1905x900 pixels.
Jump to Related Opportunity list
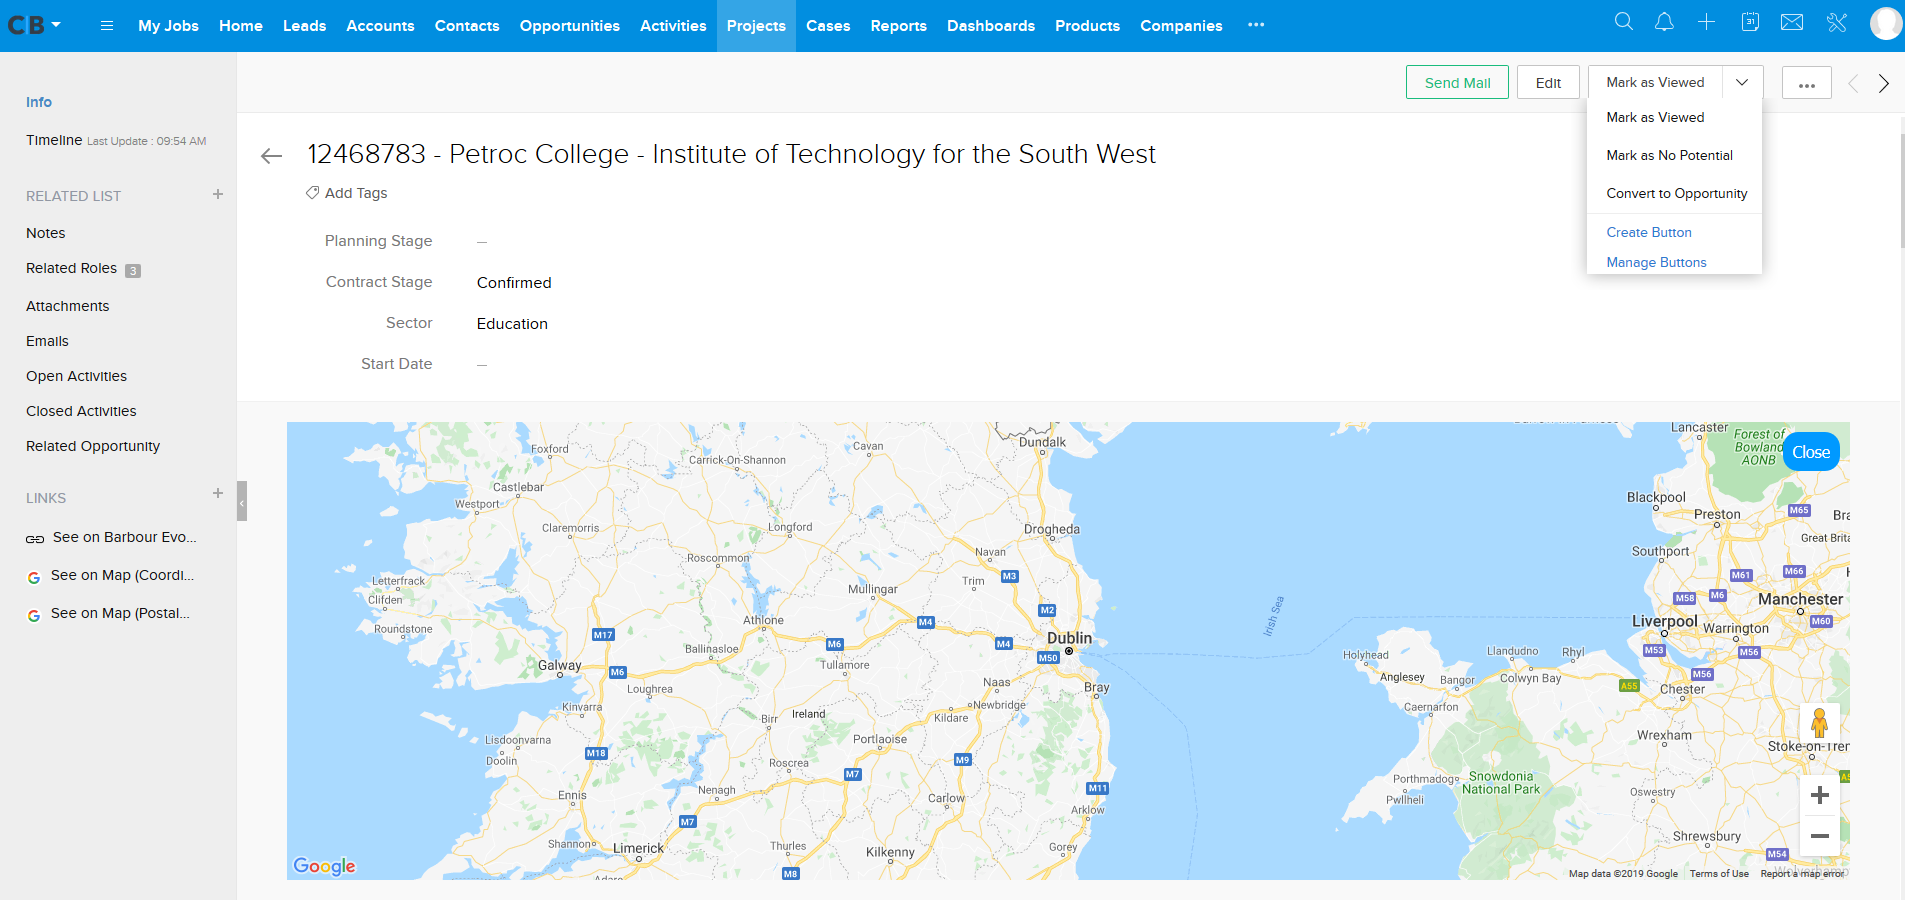click(x=93, y=446)
